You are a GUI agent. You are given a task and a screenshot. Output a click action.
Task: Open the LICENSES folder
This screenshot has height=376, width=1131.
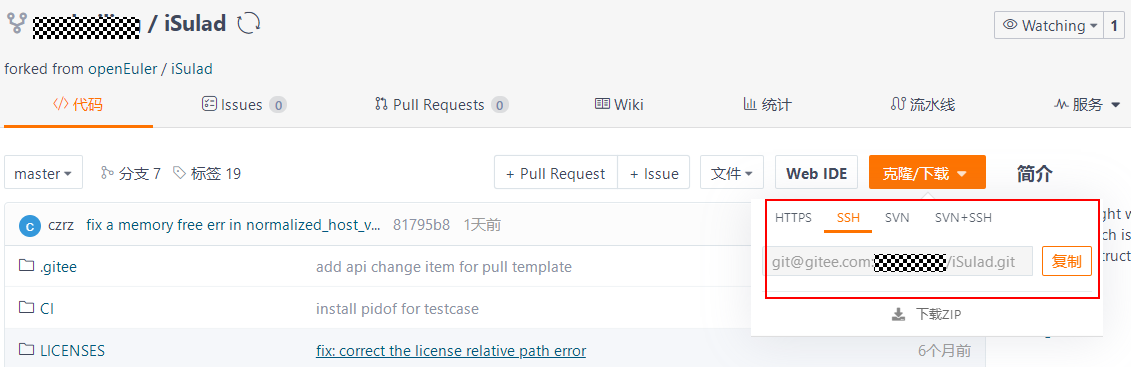(x=72, y=351)
